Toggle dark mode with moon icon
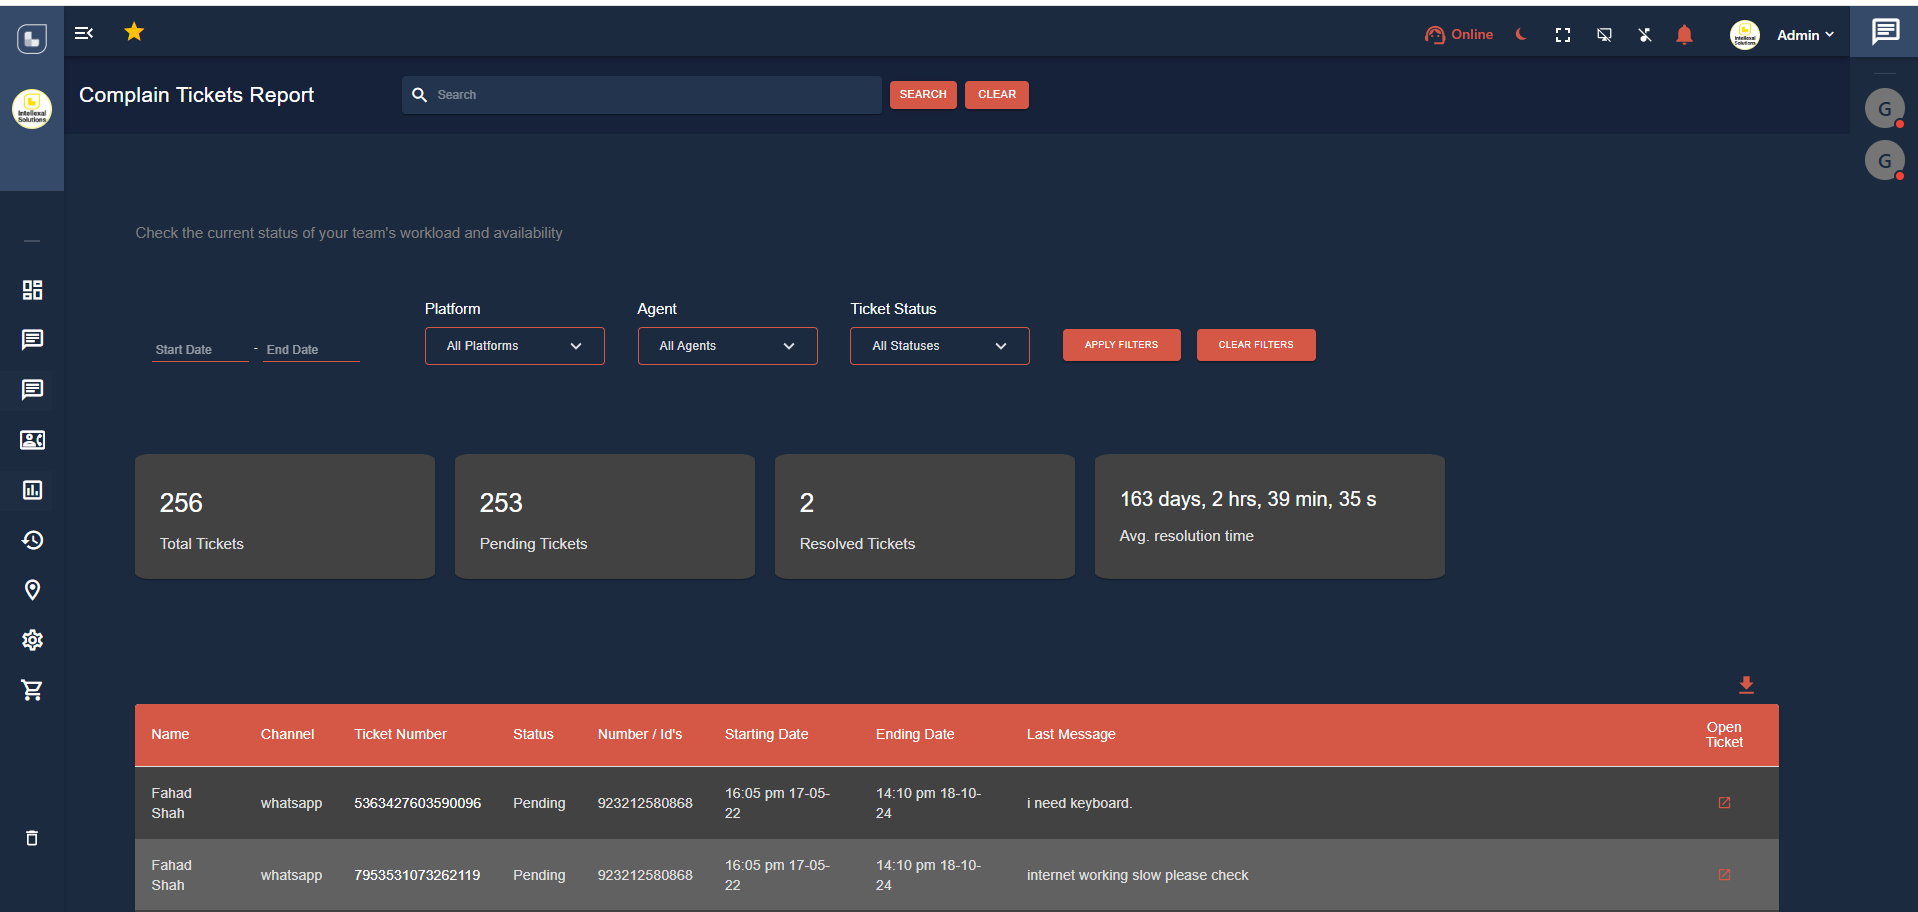 point(1521,35)
